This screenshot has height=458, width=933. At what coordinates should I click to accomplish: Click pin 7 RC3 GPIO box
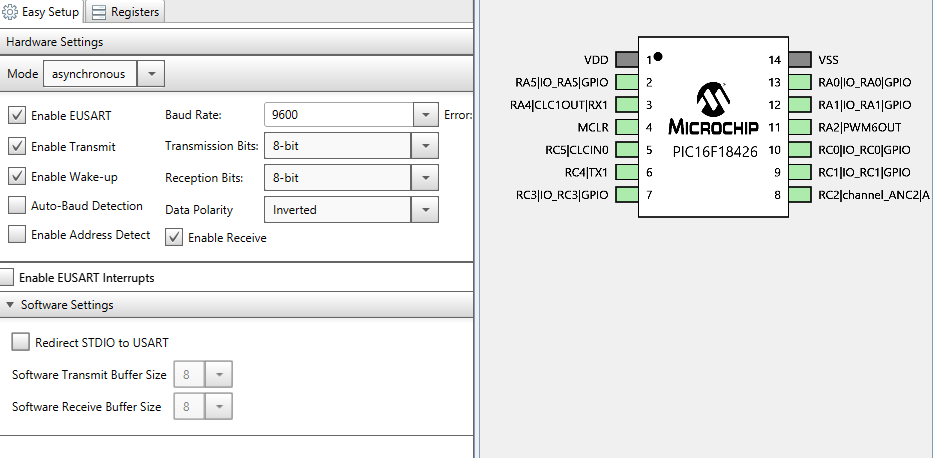[x=626, y=194]
